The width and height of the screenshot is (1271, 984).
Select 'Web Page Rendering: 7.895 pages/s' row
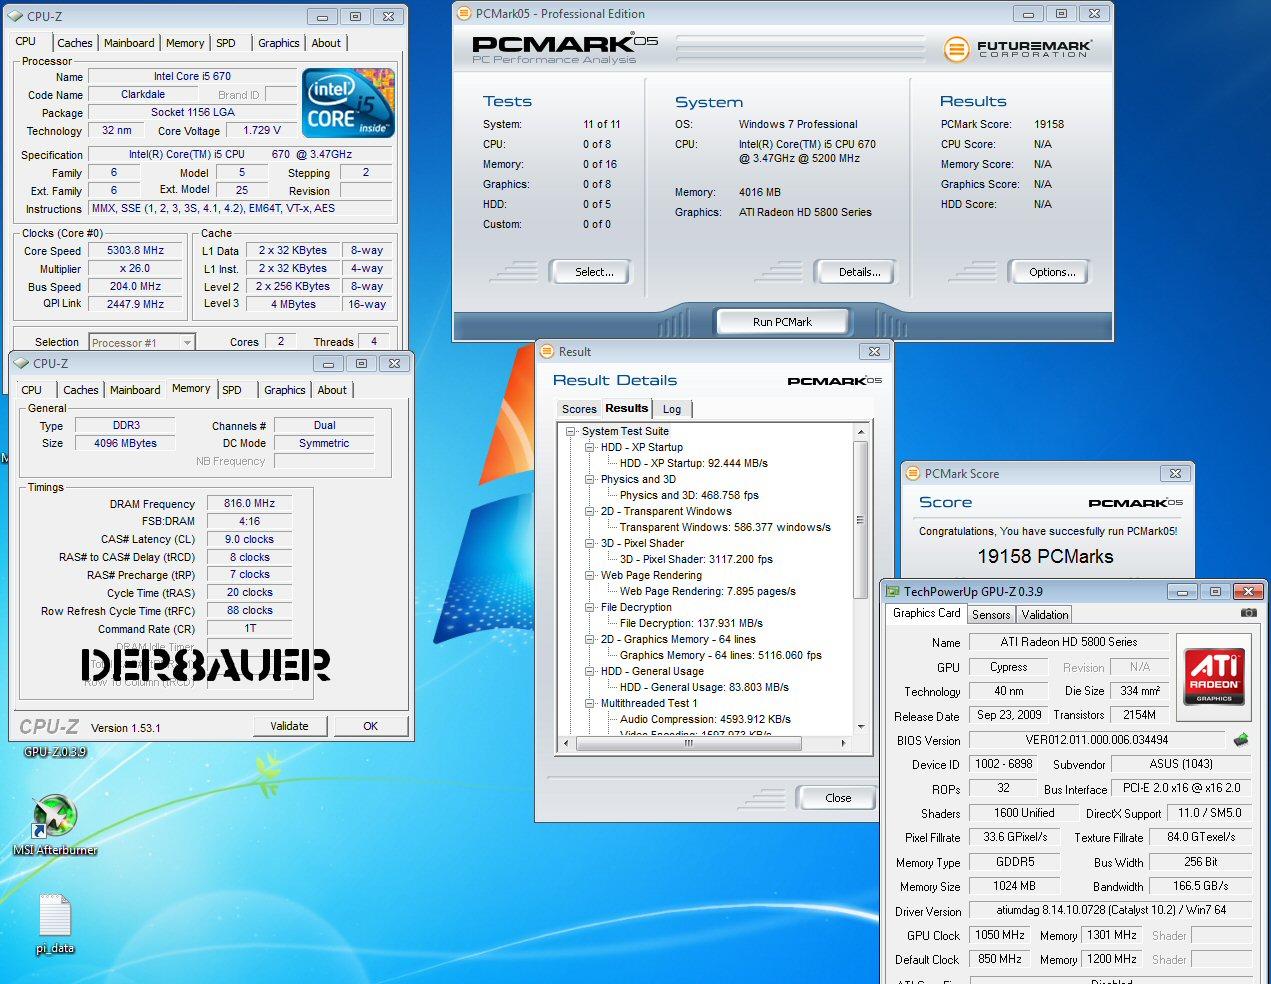point(708,591)
